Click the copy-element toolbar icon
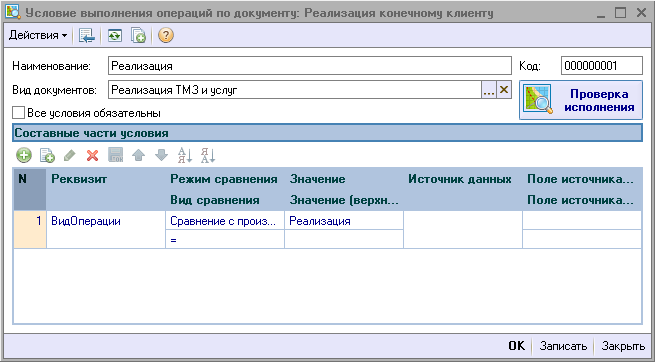The height and width of the screenshot is (362, 655). 138,35
